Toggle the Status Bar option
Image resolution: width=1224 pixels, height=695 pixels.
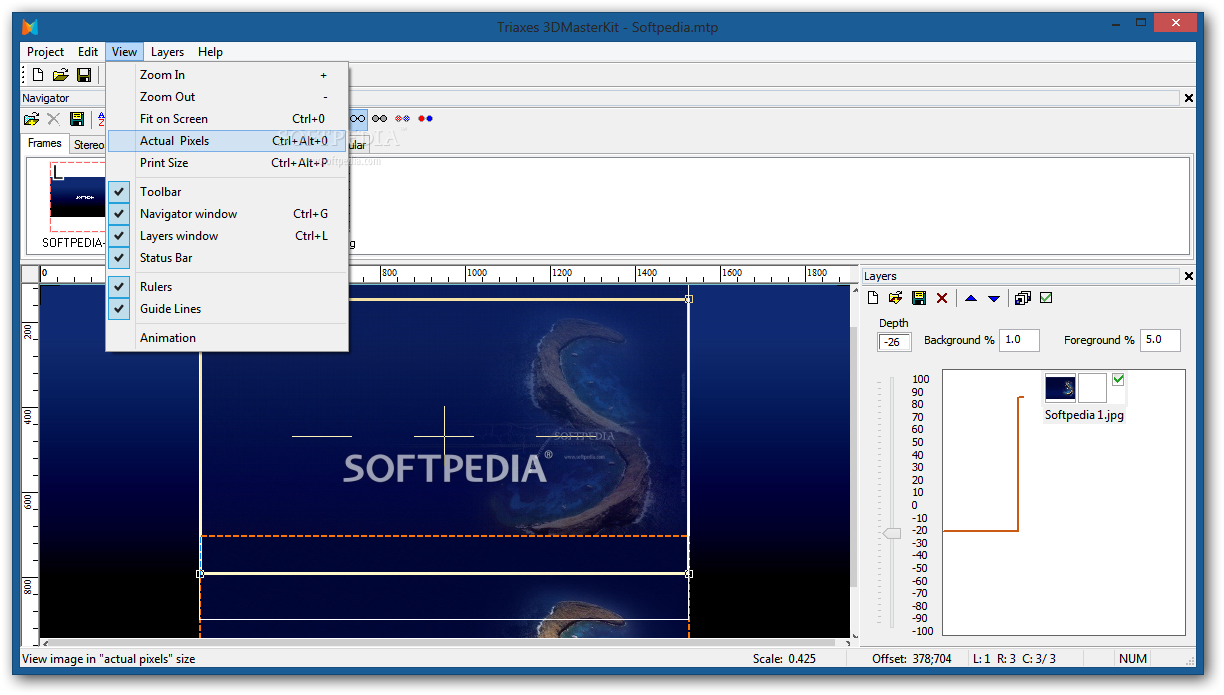(227, 258)
